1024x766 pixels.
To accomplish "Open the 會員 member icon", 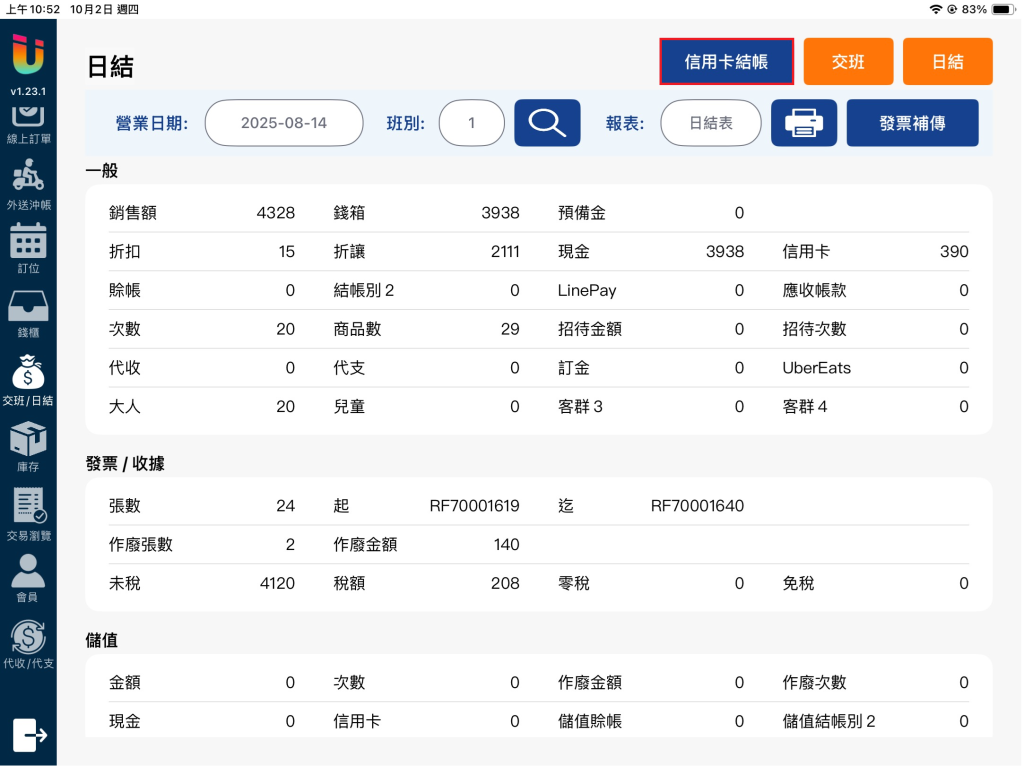I will 28,572.
